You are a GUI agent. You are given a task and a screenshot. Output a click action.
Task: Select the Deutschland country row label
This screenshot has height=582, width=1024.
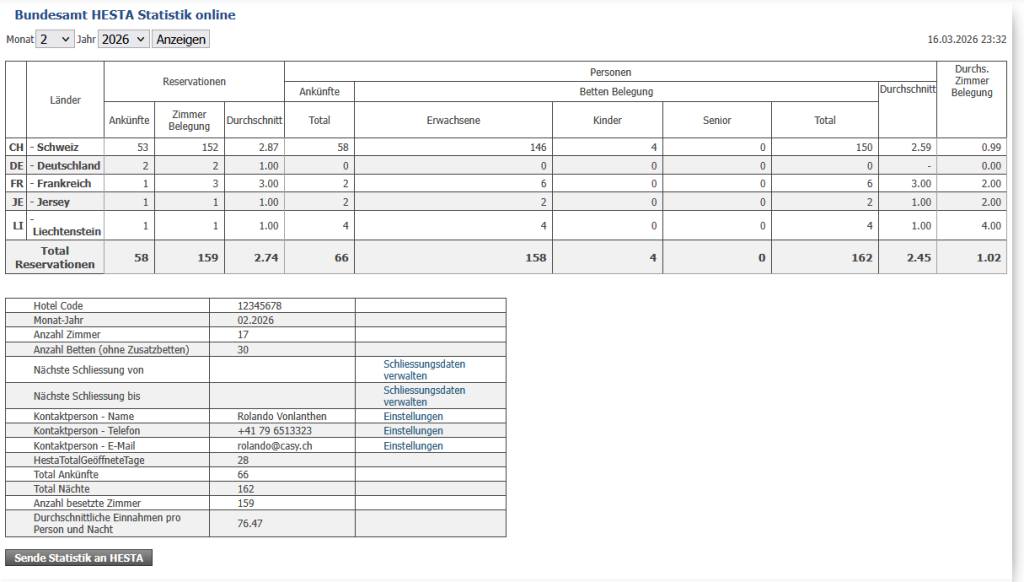pos(69,165)
